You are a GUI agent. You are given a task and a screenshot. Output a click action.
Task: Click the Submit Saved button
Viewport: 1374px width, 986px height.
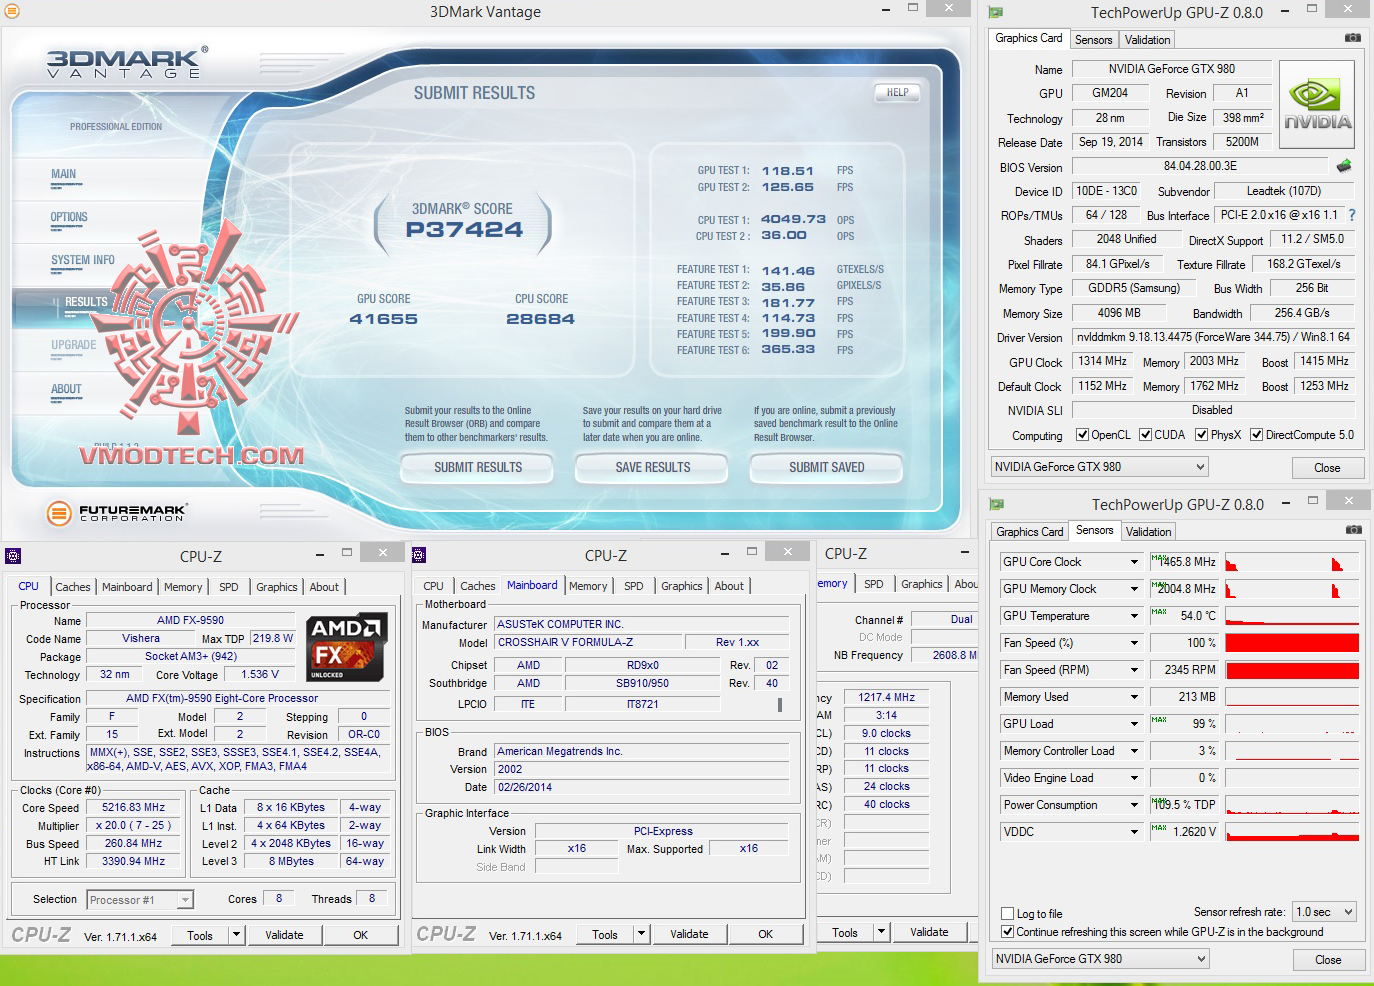click(827, 467)
